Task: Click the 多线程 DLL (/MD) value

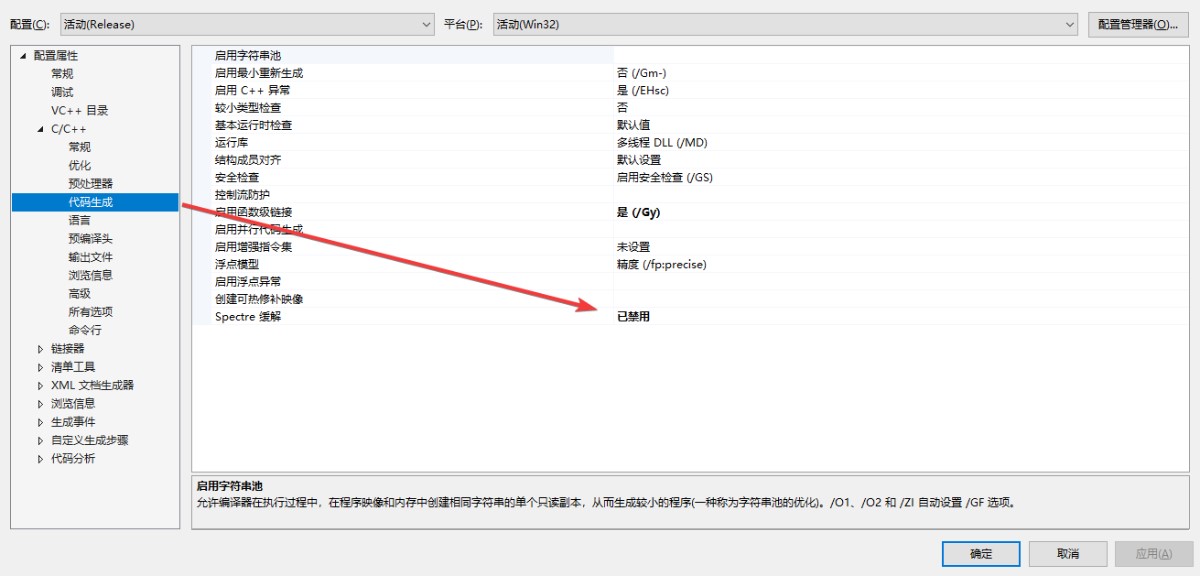Action: click(x=662, y=143)
